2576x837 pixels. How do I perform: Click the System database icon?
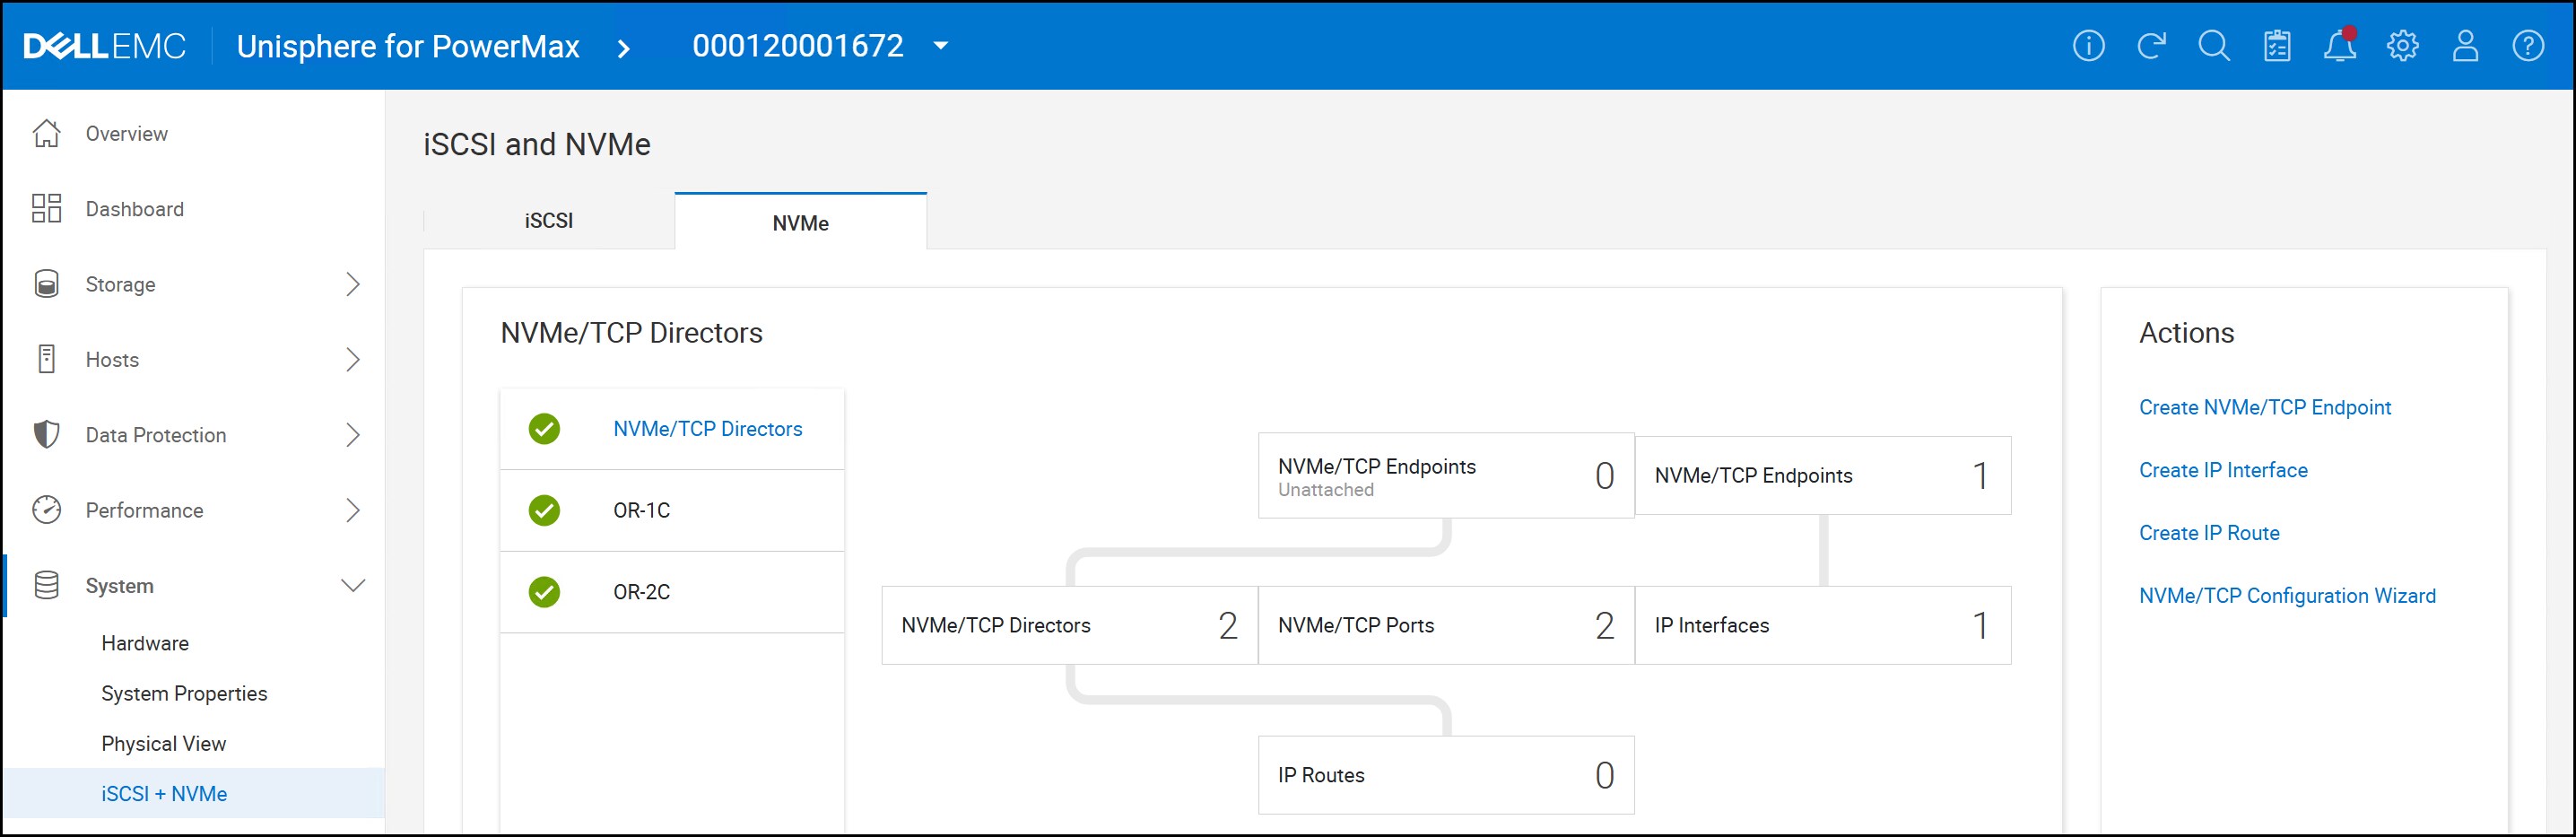point(46,585)
